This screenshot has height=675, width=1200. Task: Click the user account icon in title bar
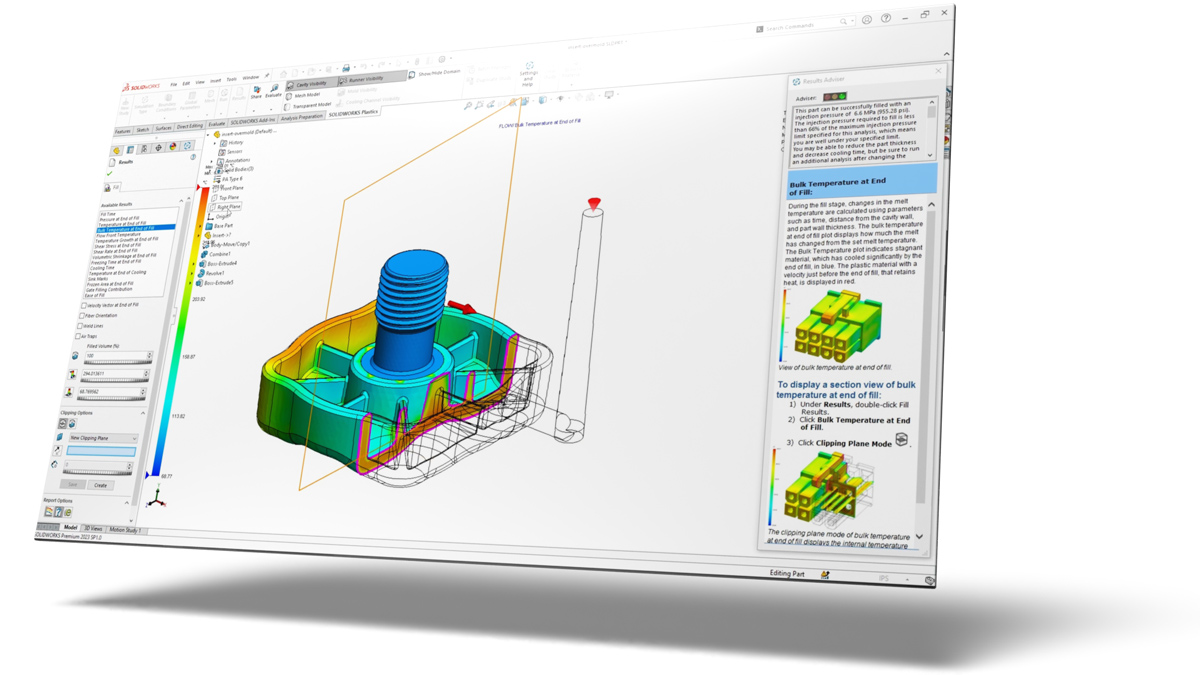point(866,19)
